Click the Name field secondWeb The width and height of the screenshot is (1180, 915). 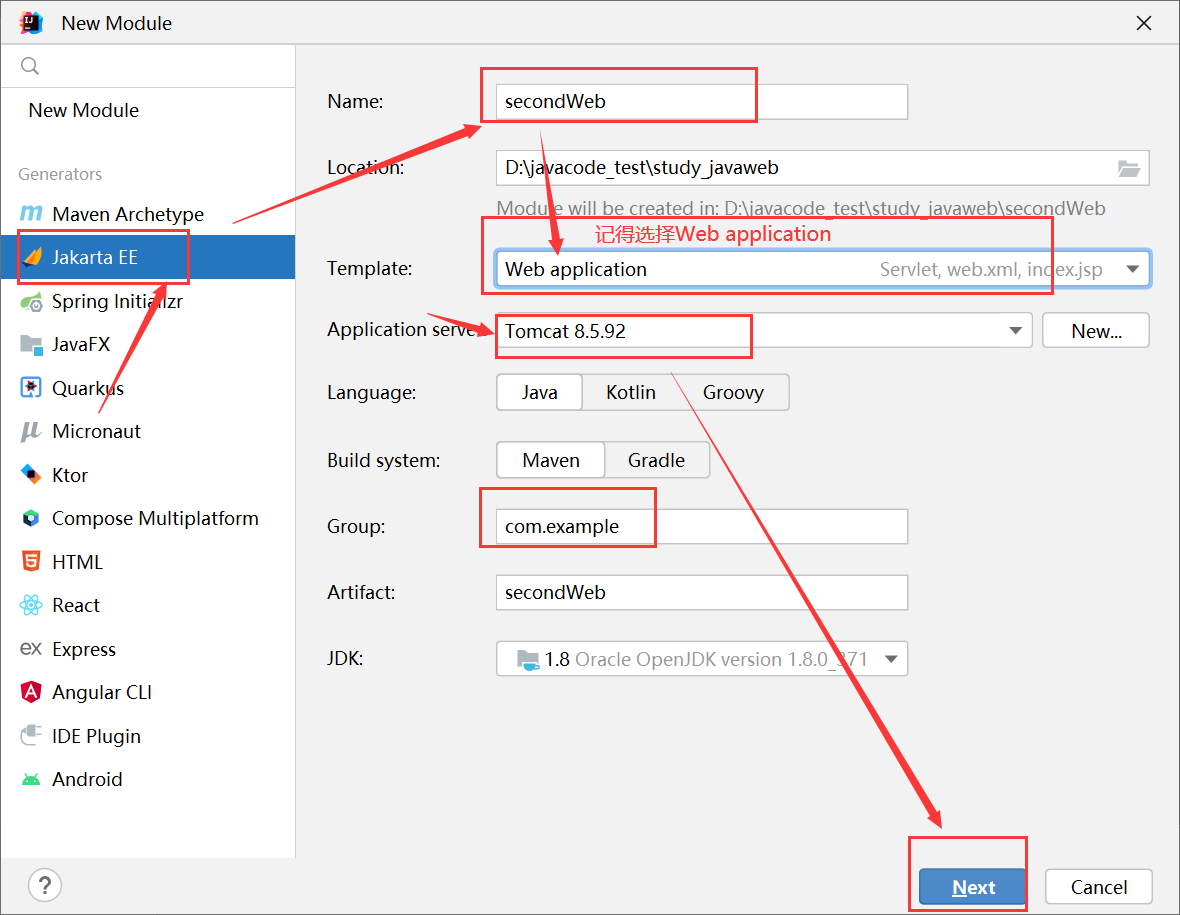[x=701, y=102]
